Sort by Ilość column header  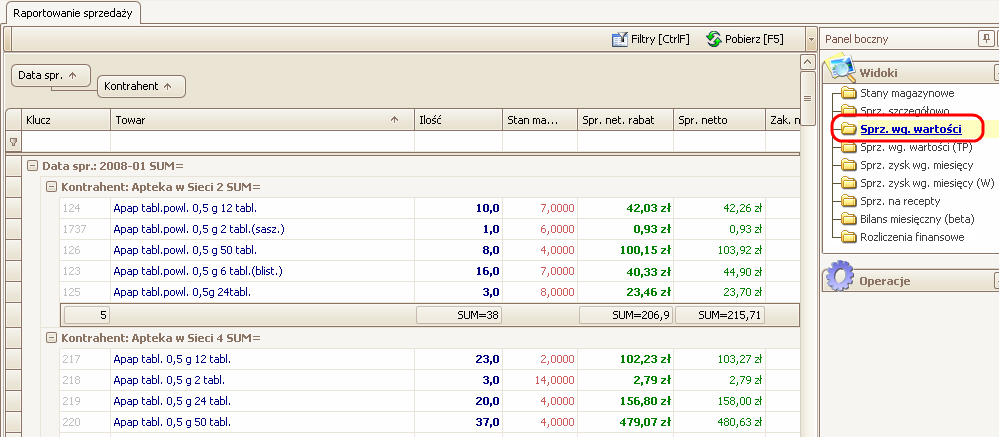(457, 120)
